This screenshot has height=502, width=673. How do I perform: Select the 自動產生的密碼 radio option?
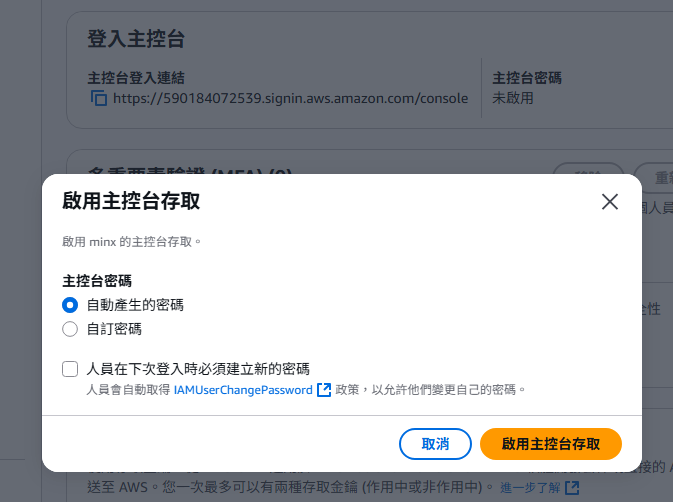[x=70, y=305]
